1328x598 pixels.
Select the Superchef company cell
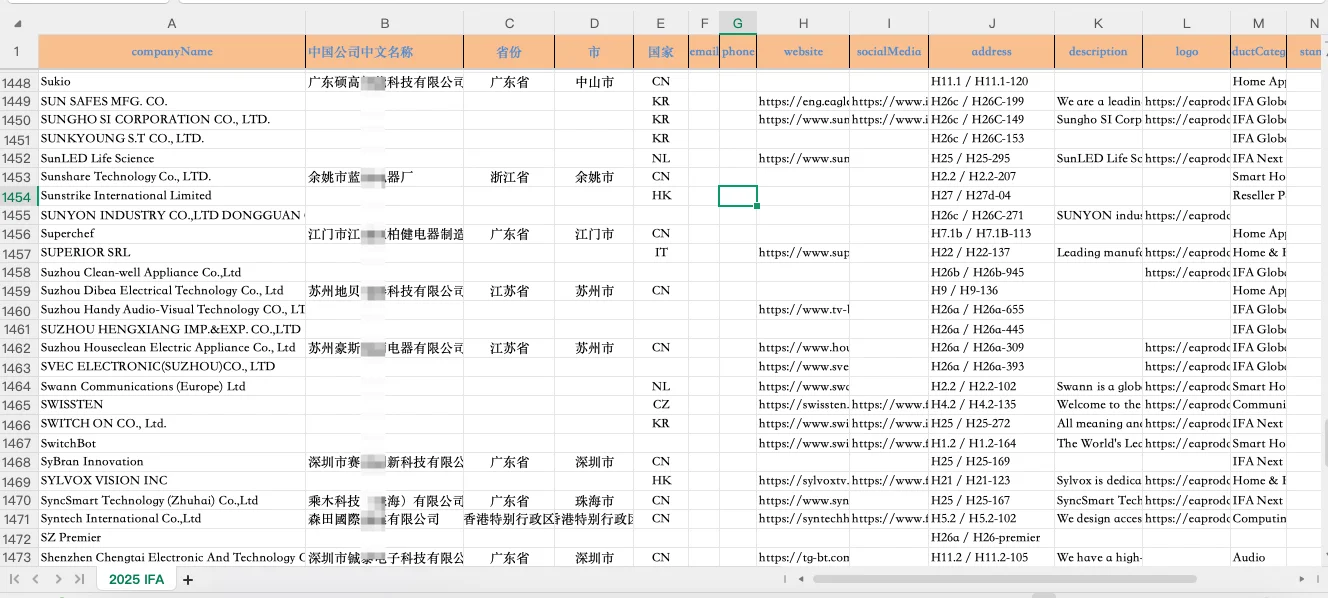click(x=172, y=234)
